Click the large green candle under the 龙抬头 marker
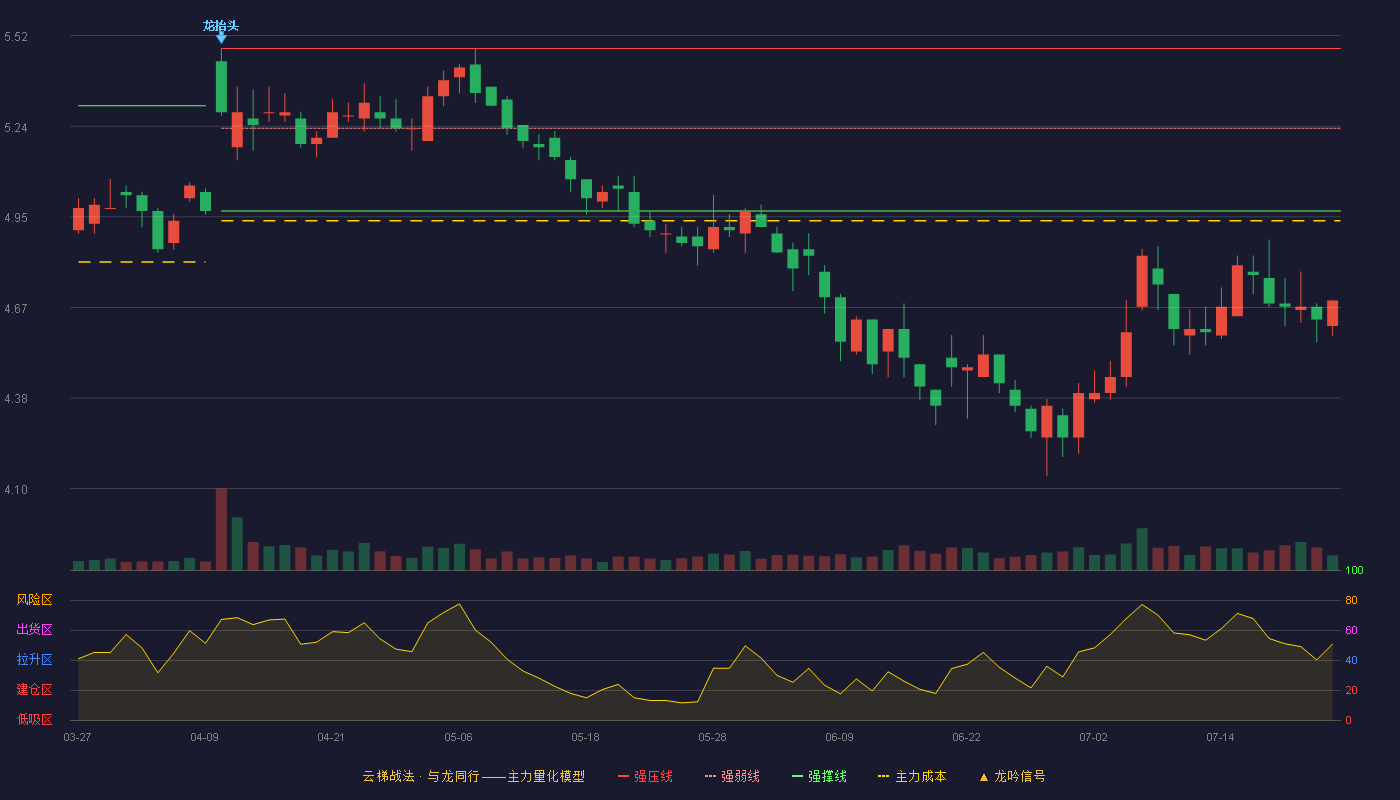Screen dimensions: 1400x800 pos(221,86)
